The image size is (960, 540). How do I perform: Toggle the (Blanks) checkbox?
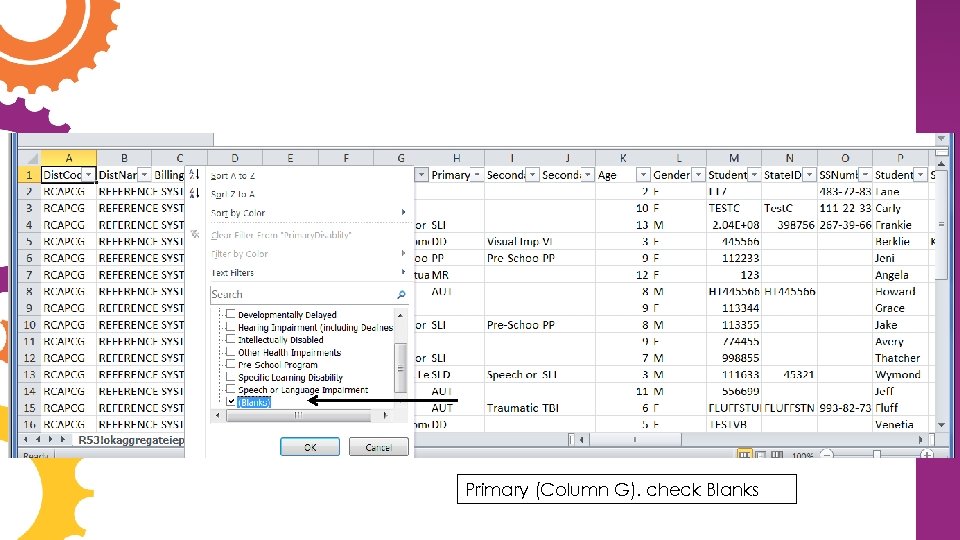click(x=230, y=402)
